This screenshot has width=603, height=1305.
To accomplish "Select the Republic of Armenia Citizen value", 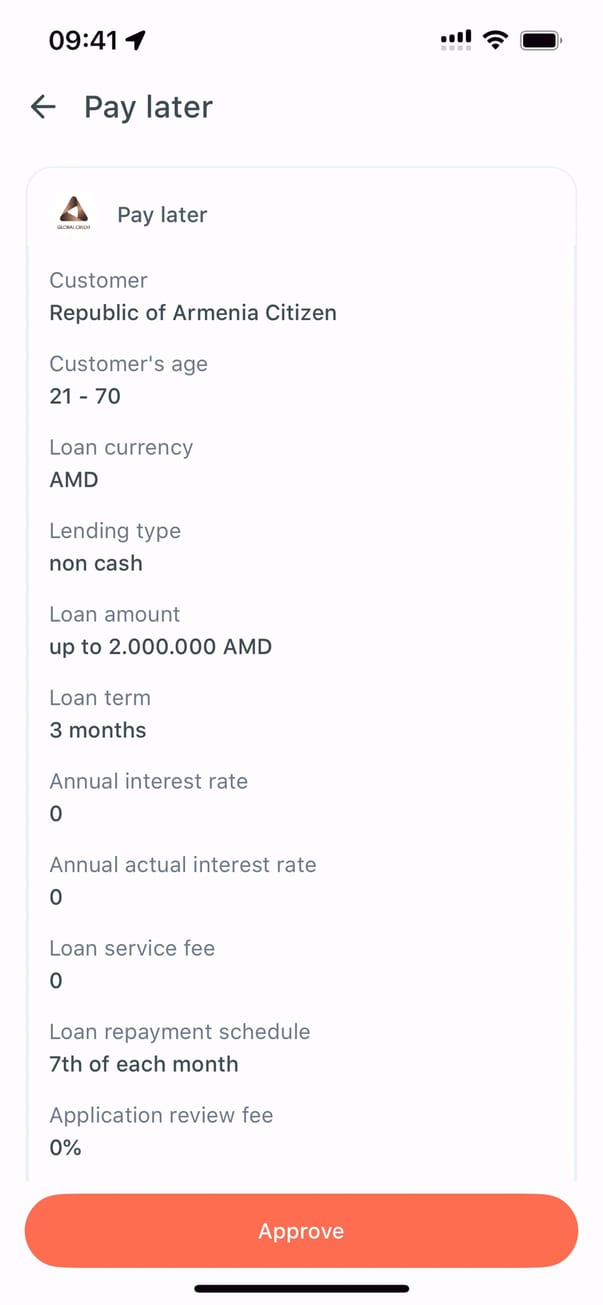I will 193,313.
